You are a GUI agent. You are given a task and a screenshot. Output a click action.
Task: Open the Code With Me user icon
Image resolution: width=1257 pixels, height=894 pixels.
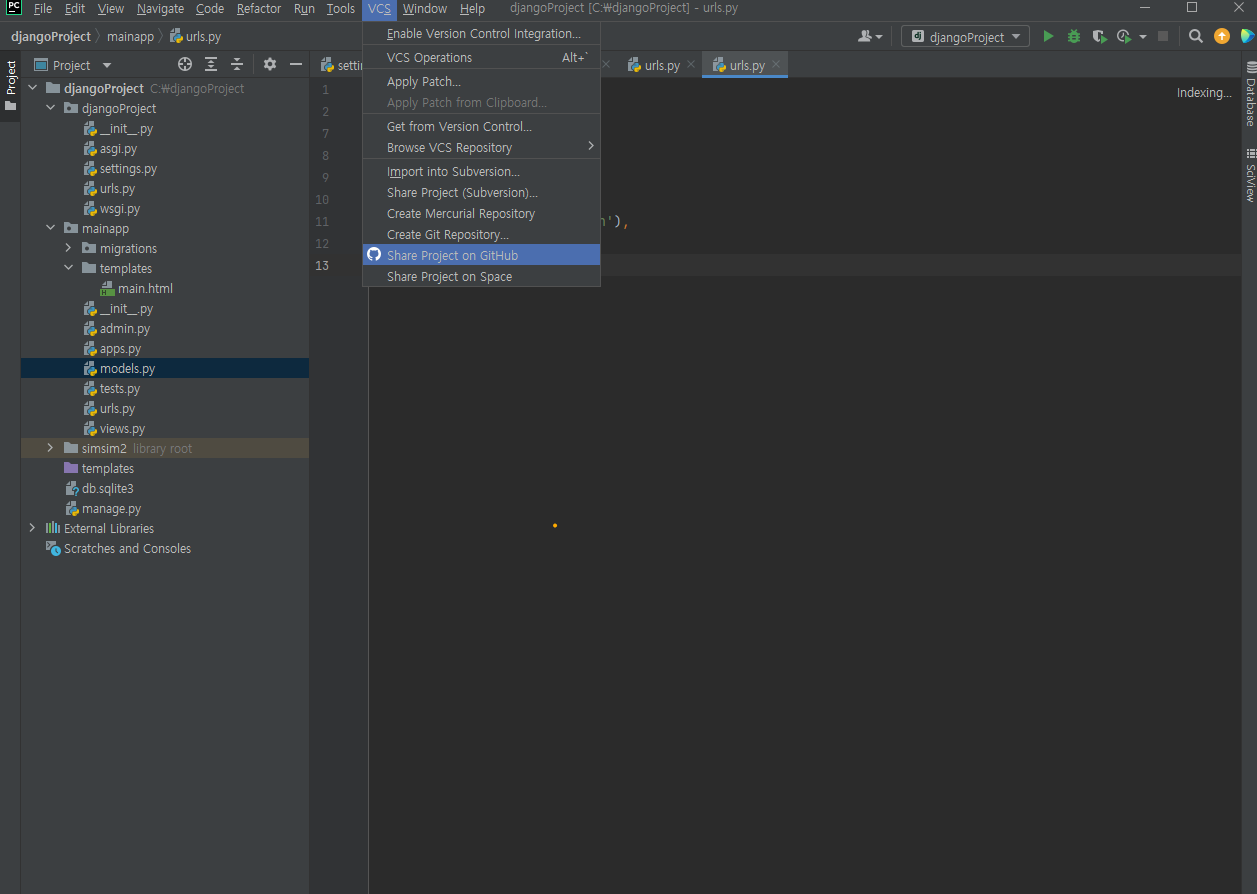tap(865, 36)
